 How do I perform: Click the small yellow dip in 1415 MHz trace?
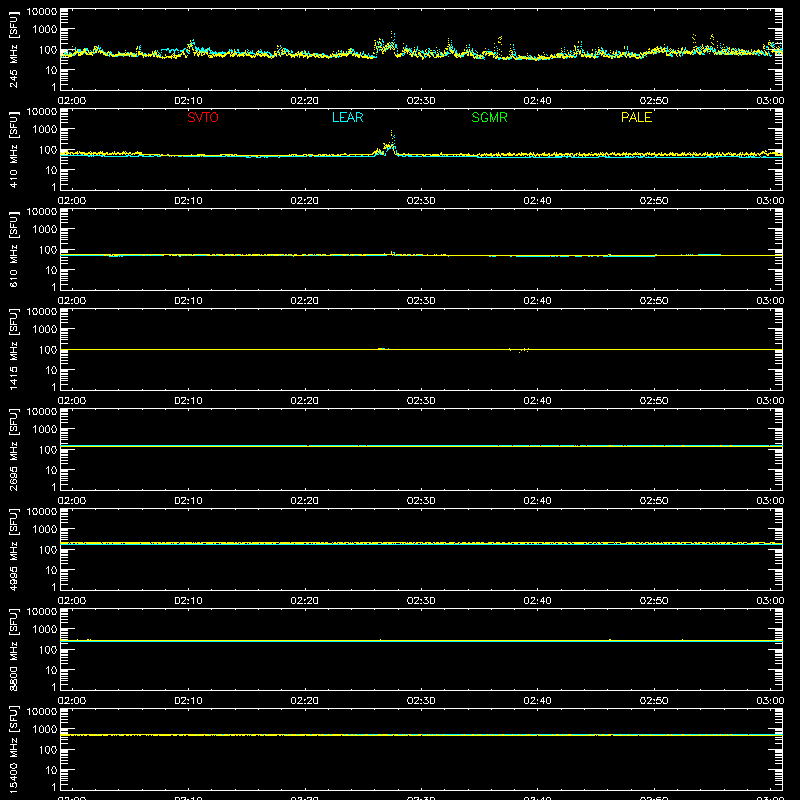[x=520, y=351]
